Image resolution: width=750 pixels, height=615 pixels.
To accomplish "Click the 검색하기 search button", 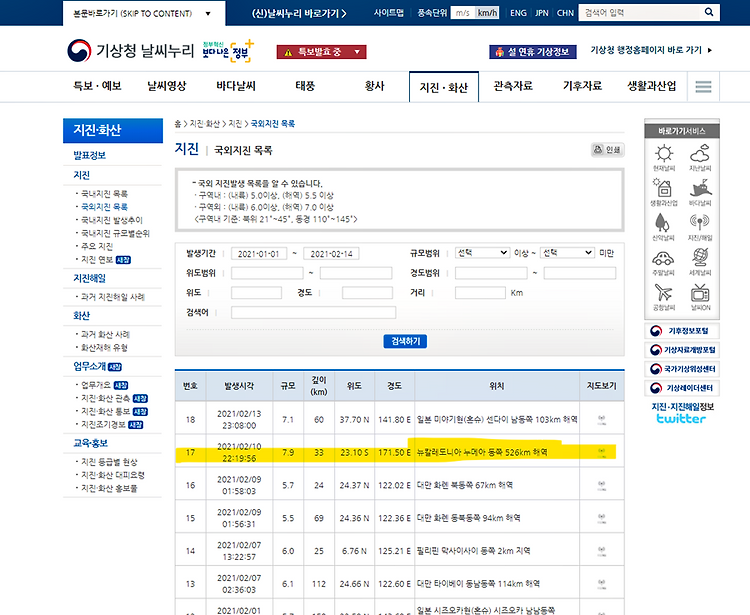I will coord(405,341).
